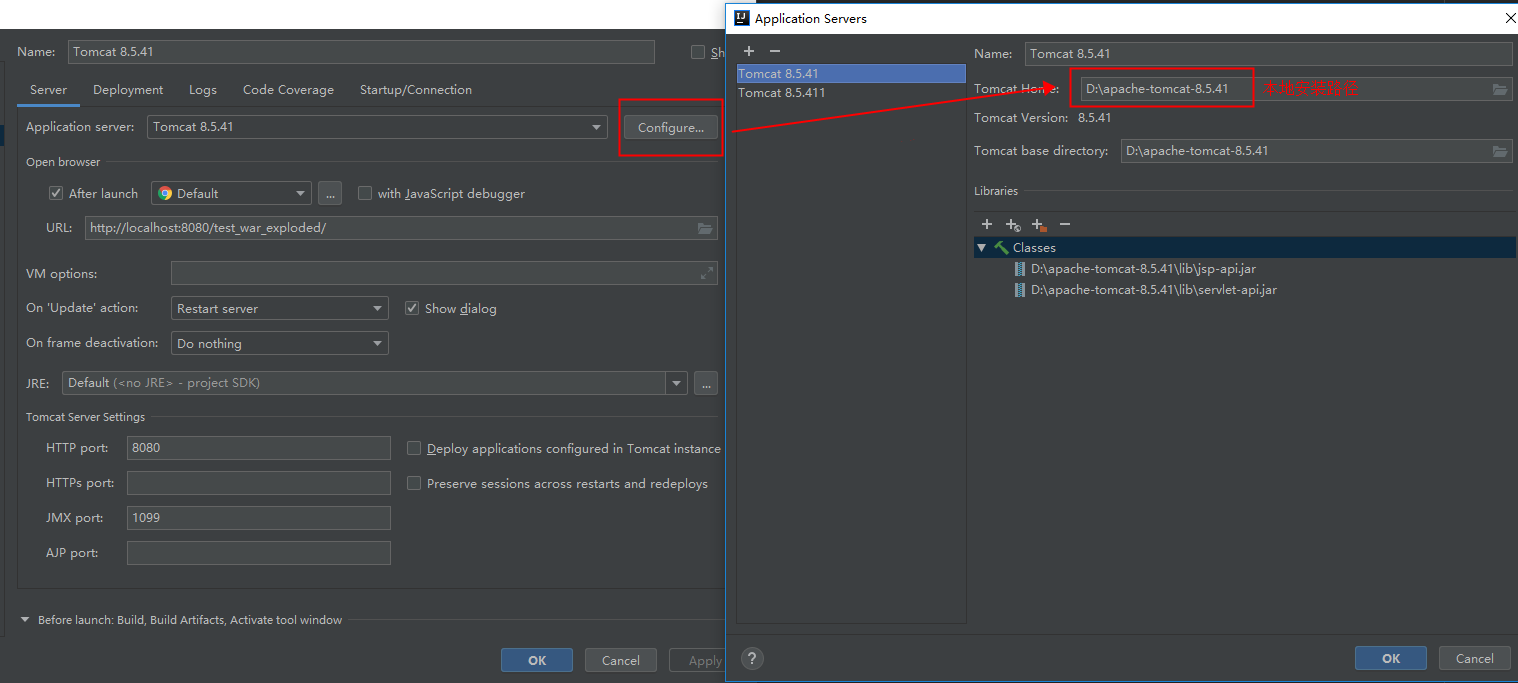The width and height of the screenshot is (1518, 683).
Task: Open the JRE dropdown arrow
Action: click(x=677, y=383)
